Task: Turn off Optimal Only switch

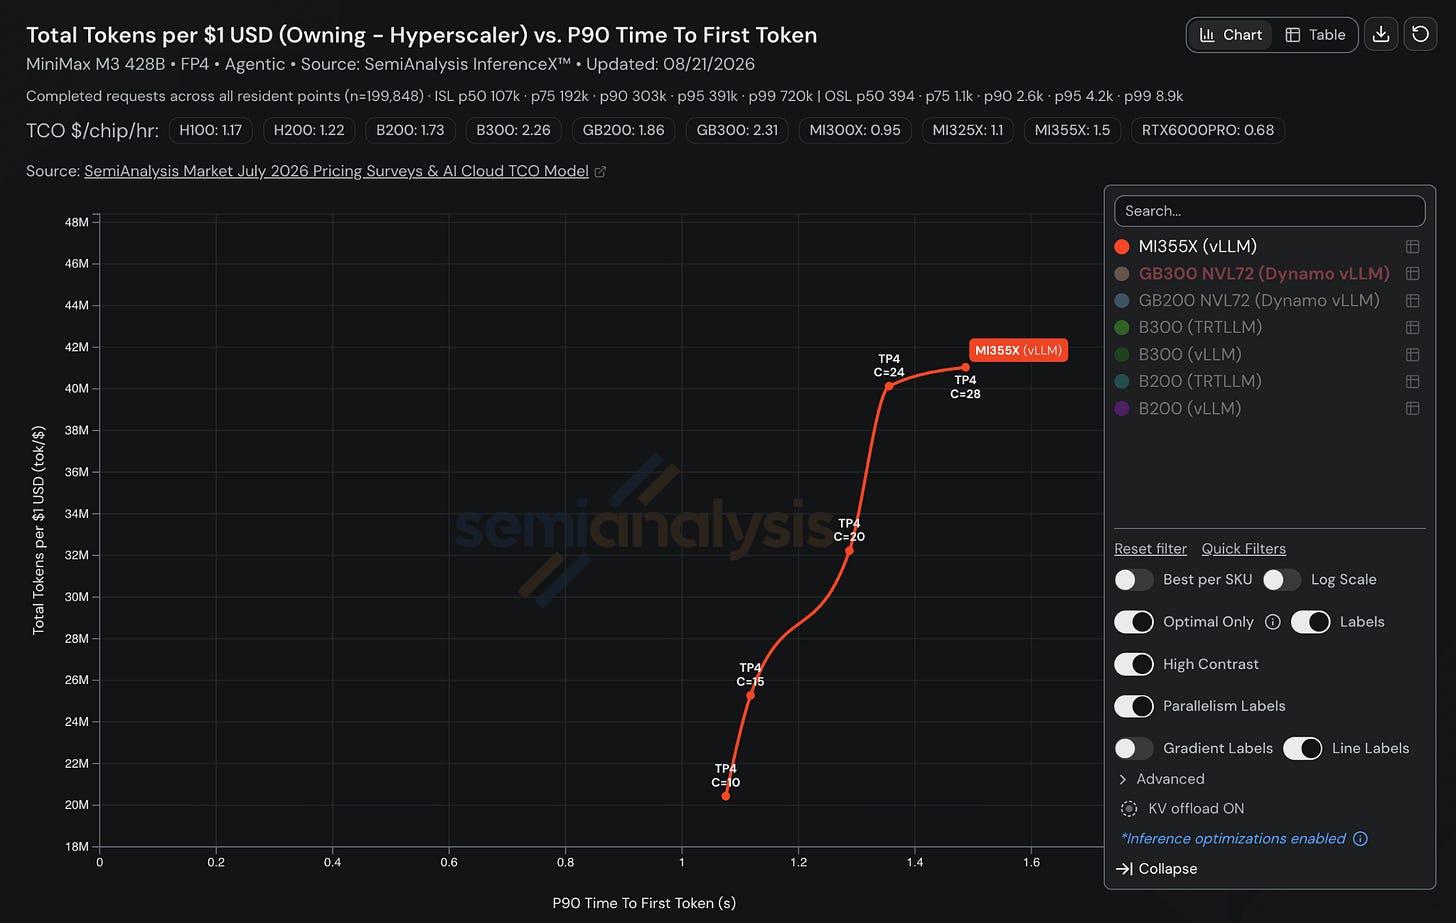Action: [1134, 622]
